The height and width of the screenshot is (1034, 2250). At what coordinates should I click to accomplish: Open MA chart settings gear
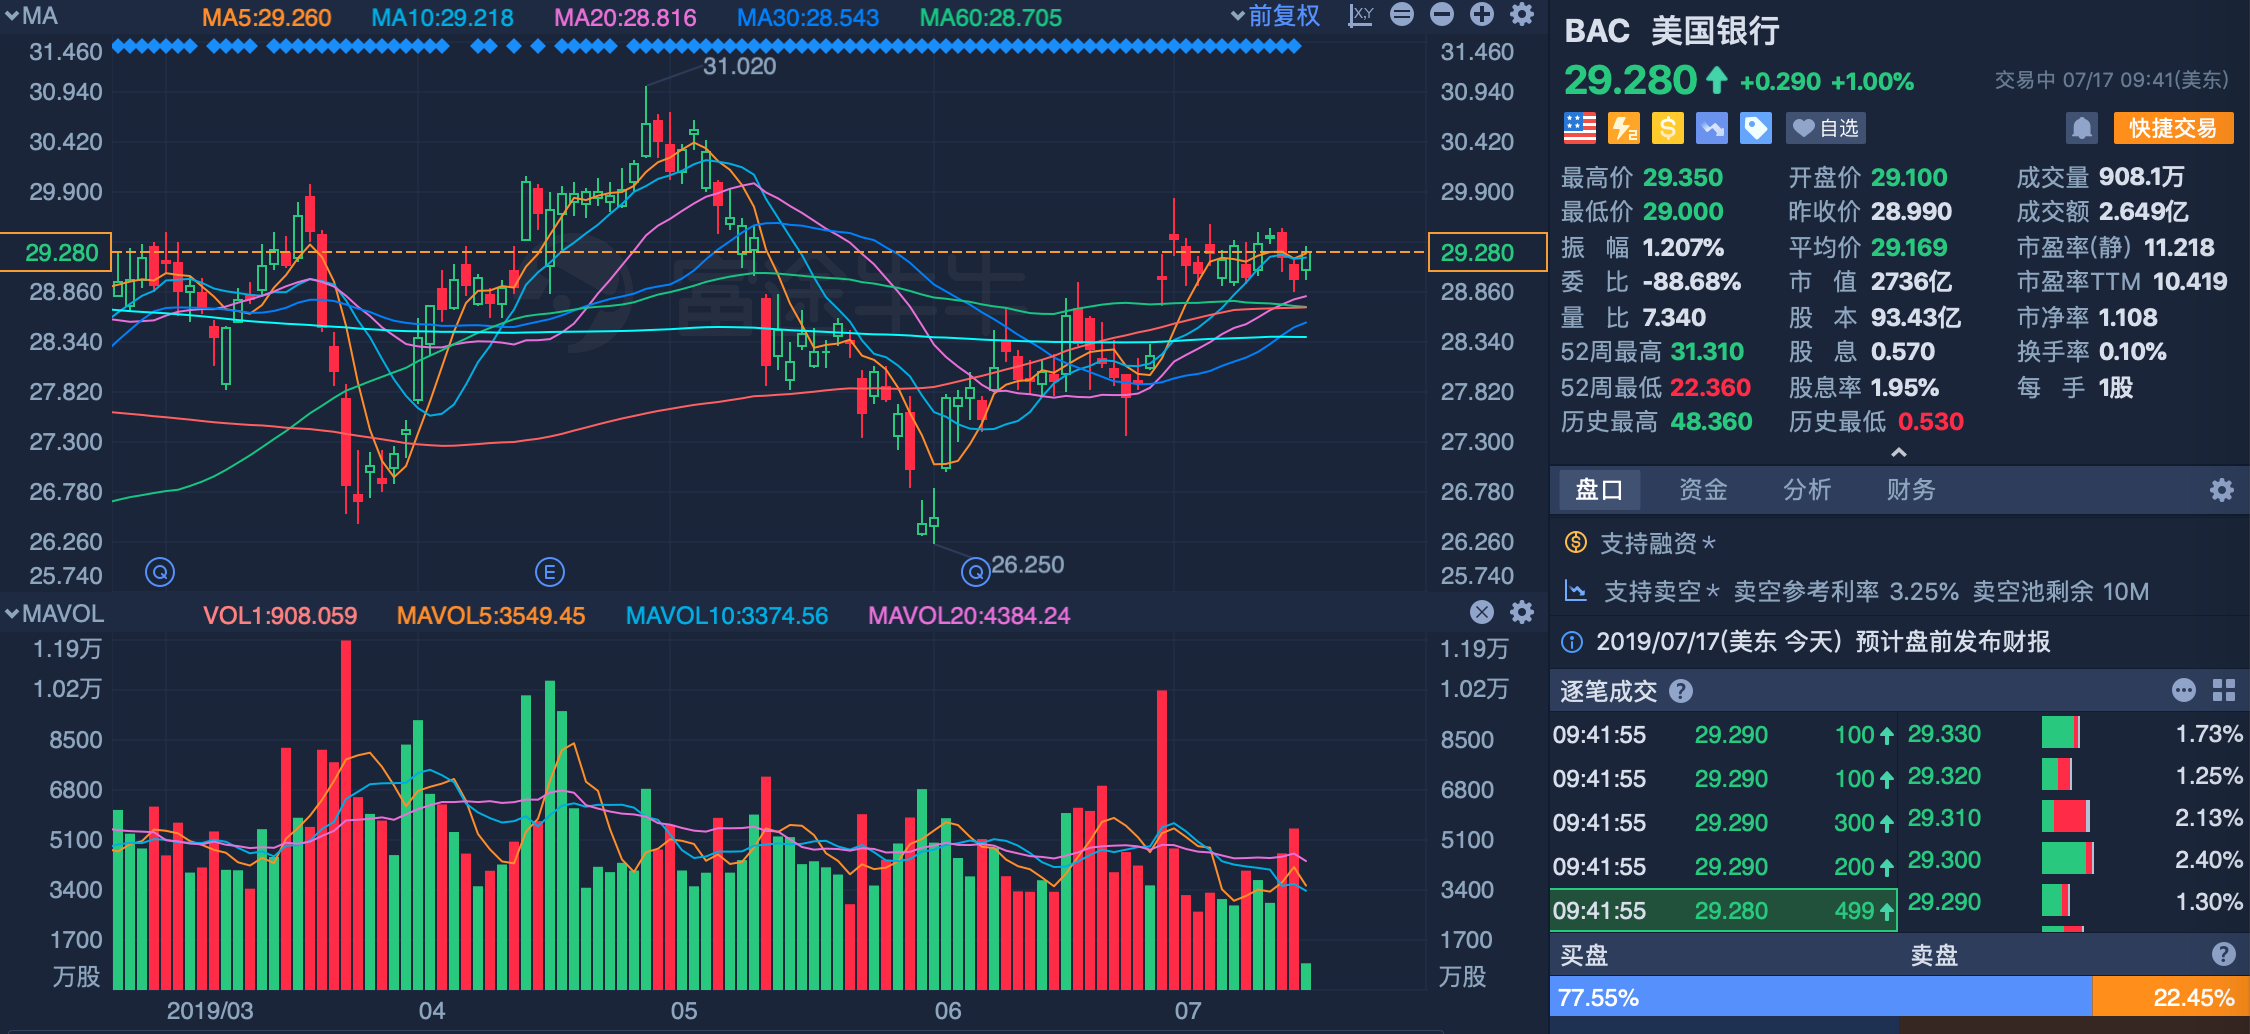[x=1522, y=15]
